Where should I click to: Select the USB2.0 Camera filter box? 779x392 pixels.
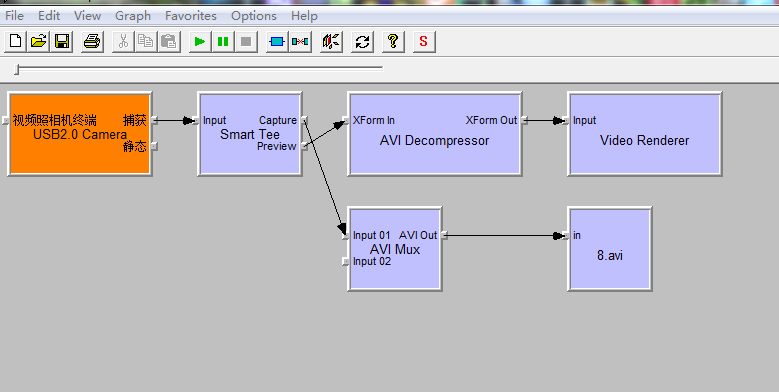pyautogui.click(x=80, y=134)
